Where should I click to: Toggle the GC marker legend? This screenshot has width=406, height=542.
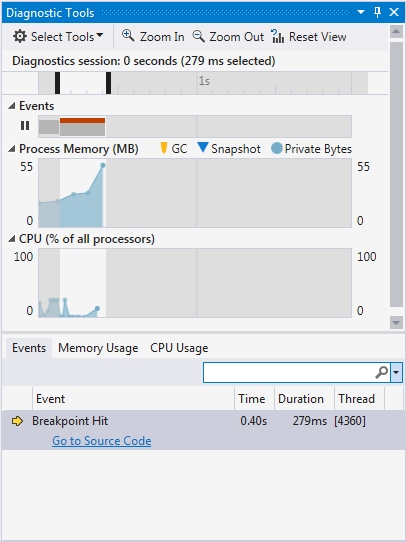tap(174, 149)
